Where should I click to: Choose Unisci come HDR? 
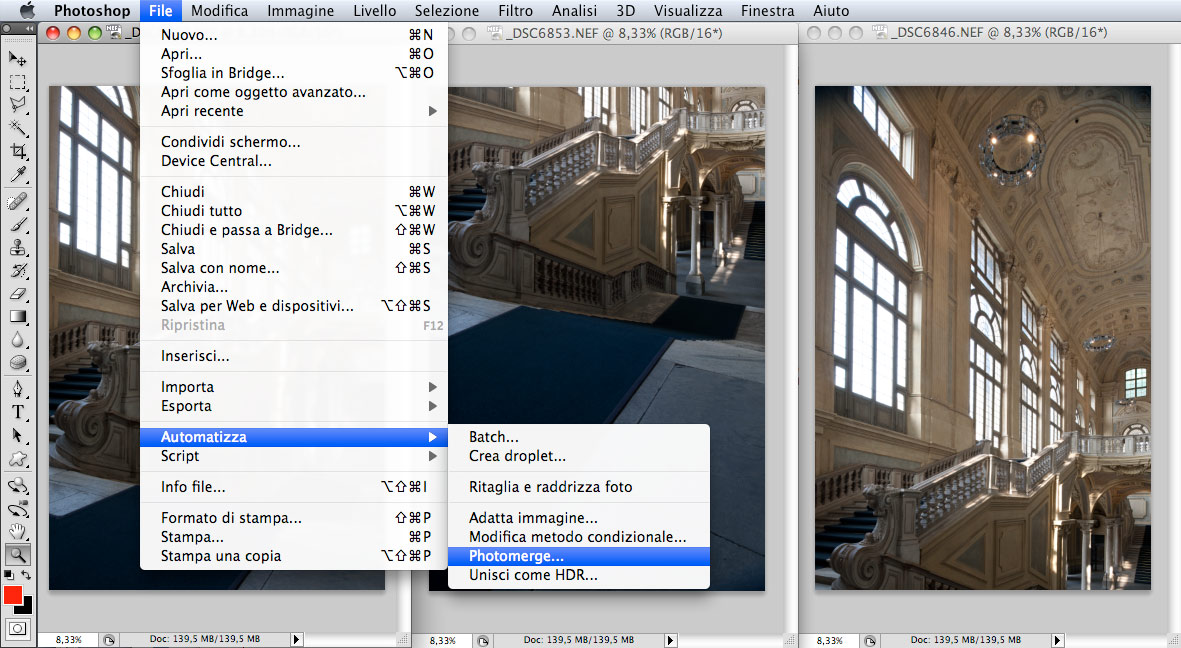[x=578, y=575]
